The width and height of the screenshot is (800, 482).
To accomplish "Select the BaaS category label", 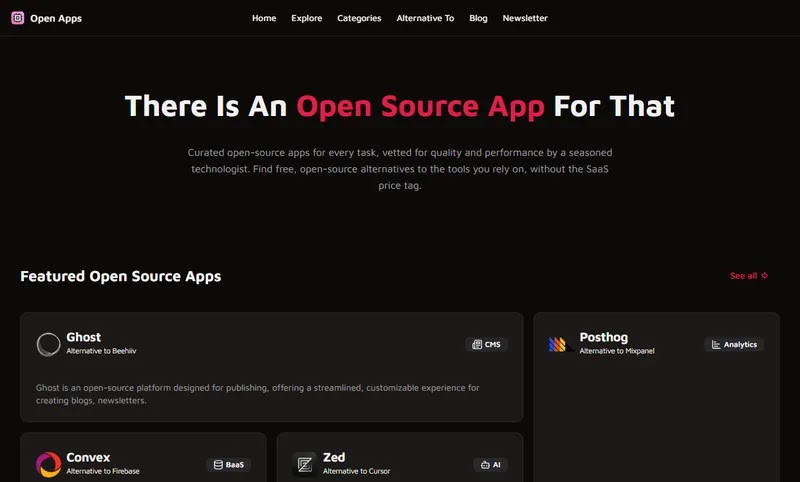I will point(235,465).
